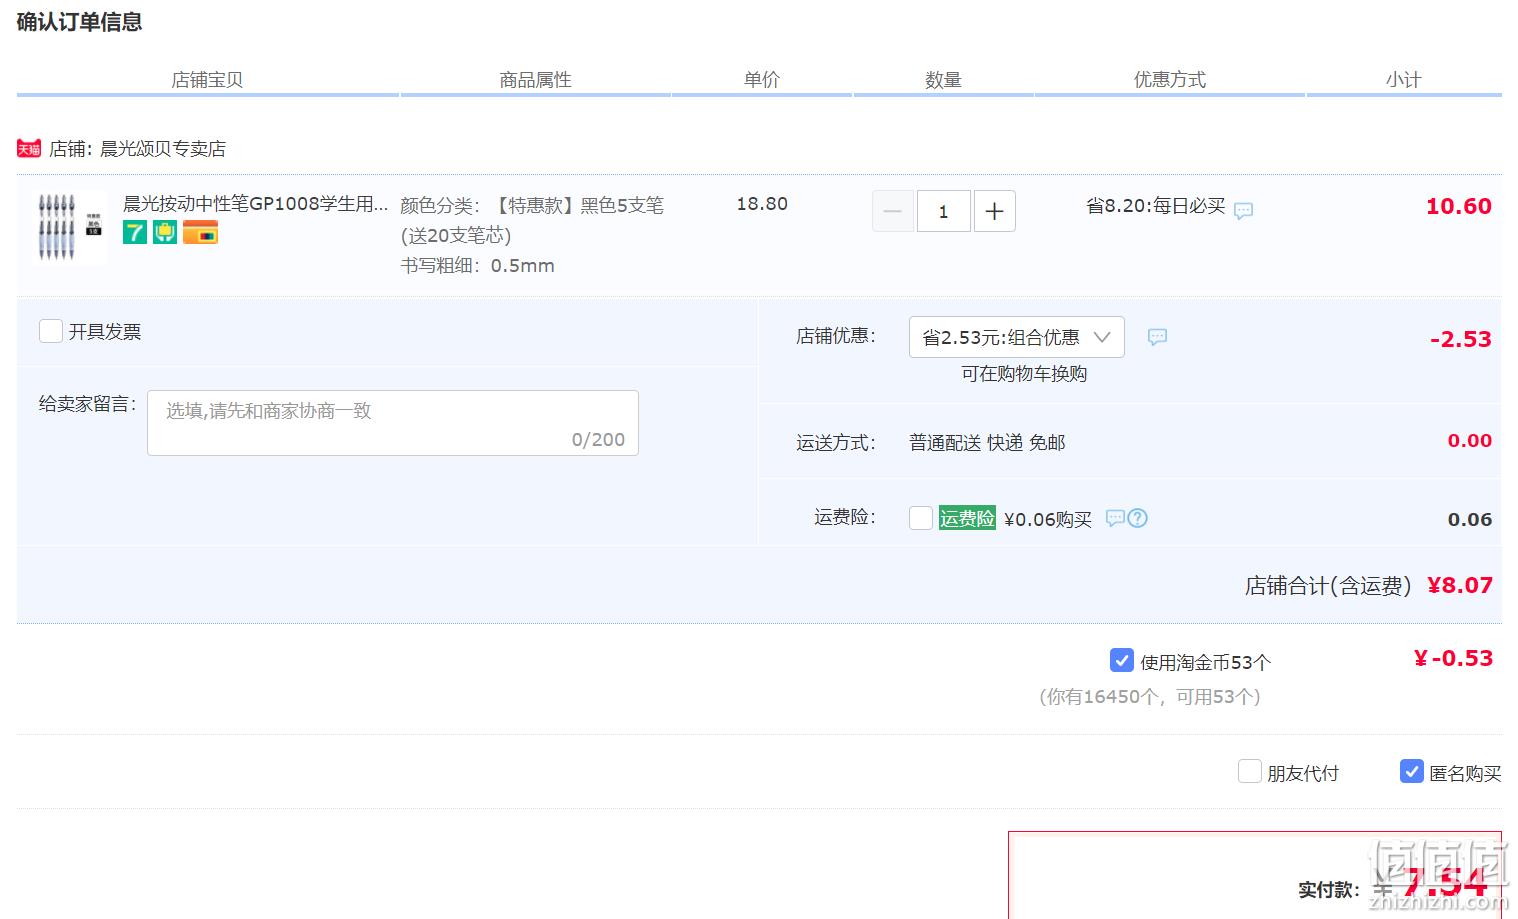
Task: Click the 店铺宝贝 column header
Action: point(207,80)
